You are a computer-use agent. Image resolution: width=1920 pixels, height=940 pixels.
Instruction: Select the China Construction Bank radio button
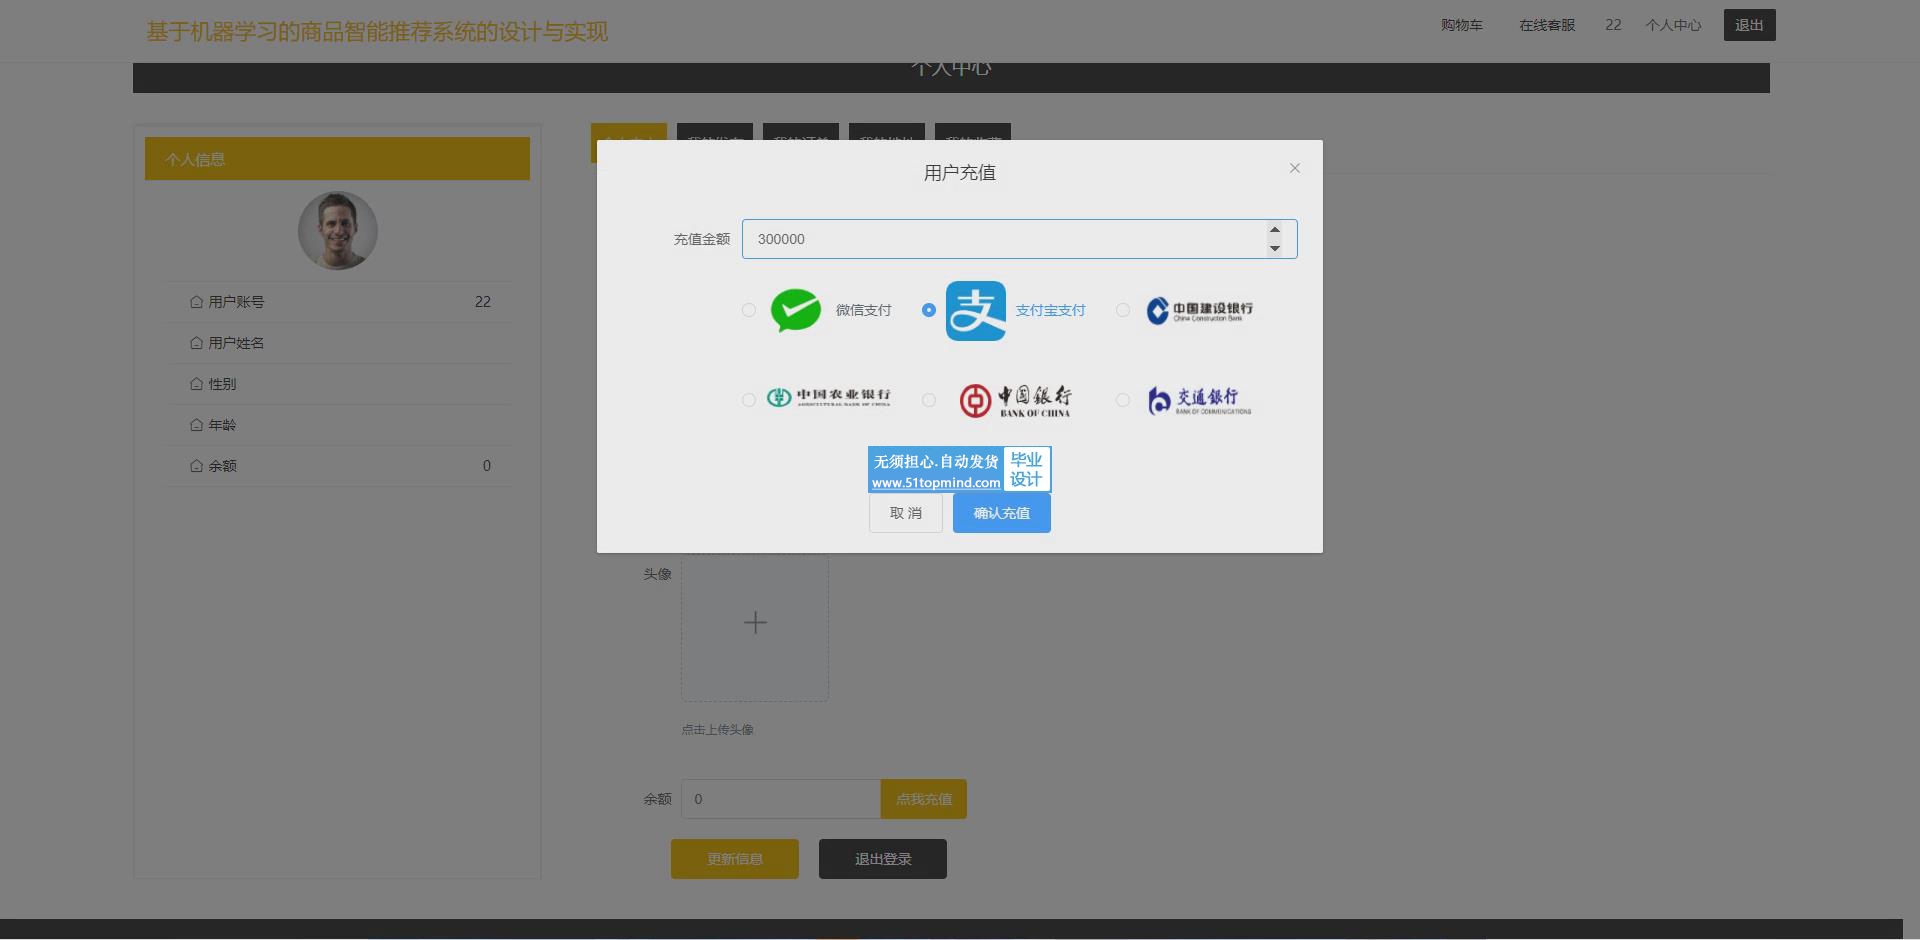click(1123, 310)
